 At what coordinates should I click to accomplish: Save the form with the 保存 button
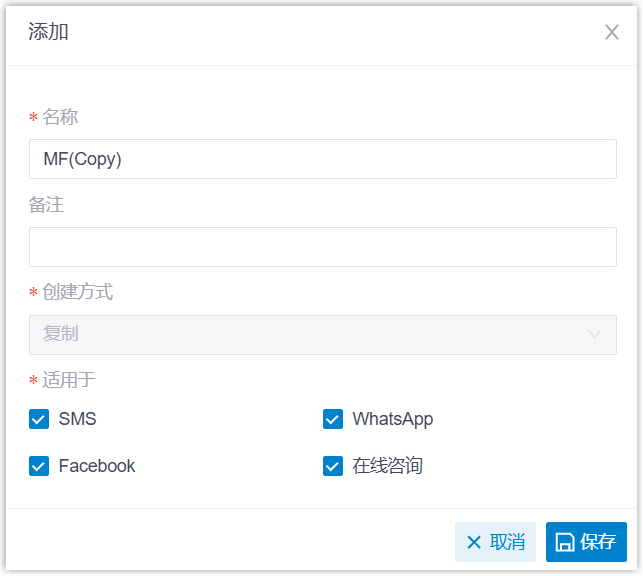coord(586,542)
